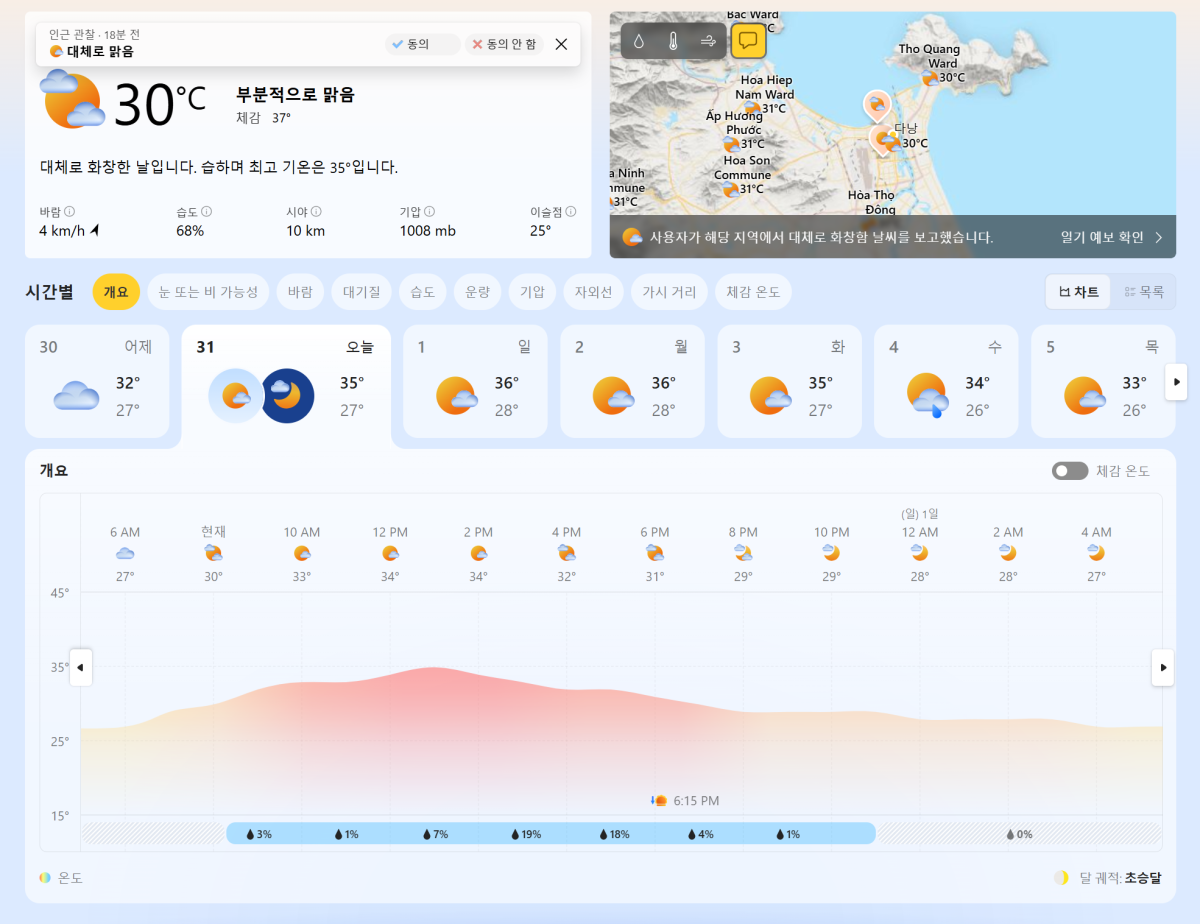Viewport: 1200px width, 924px height.
Task: Click the info icon next to 이슬점
Action: (x=572, y=212)
